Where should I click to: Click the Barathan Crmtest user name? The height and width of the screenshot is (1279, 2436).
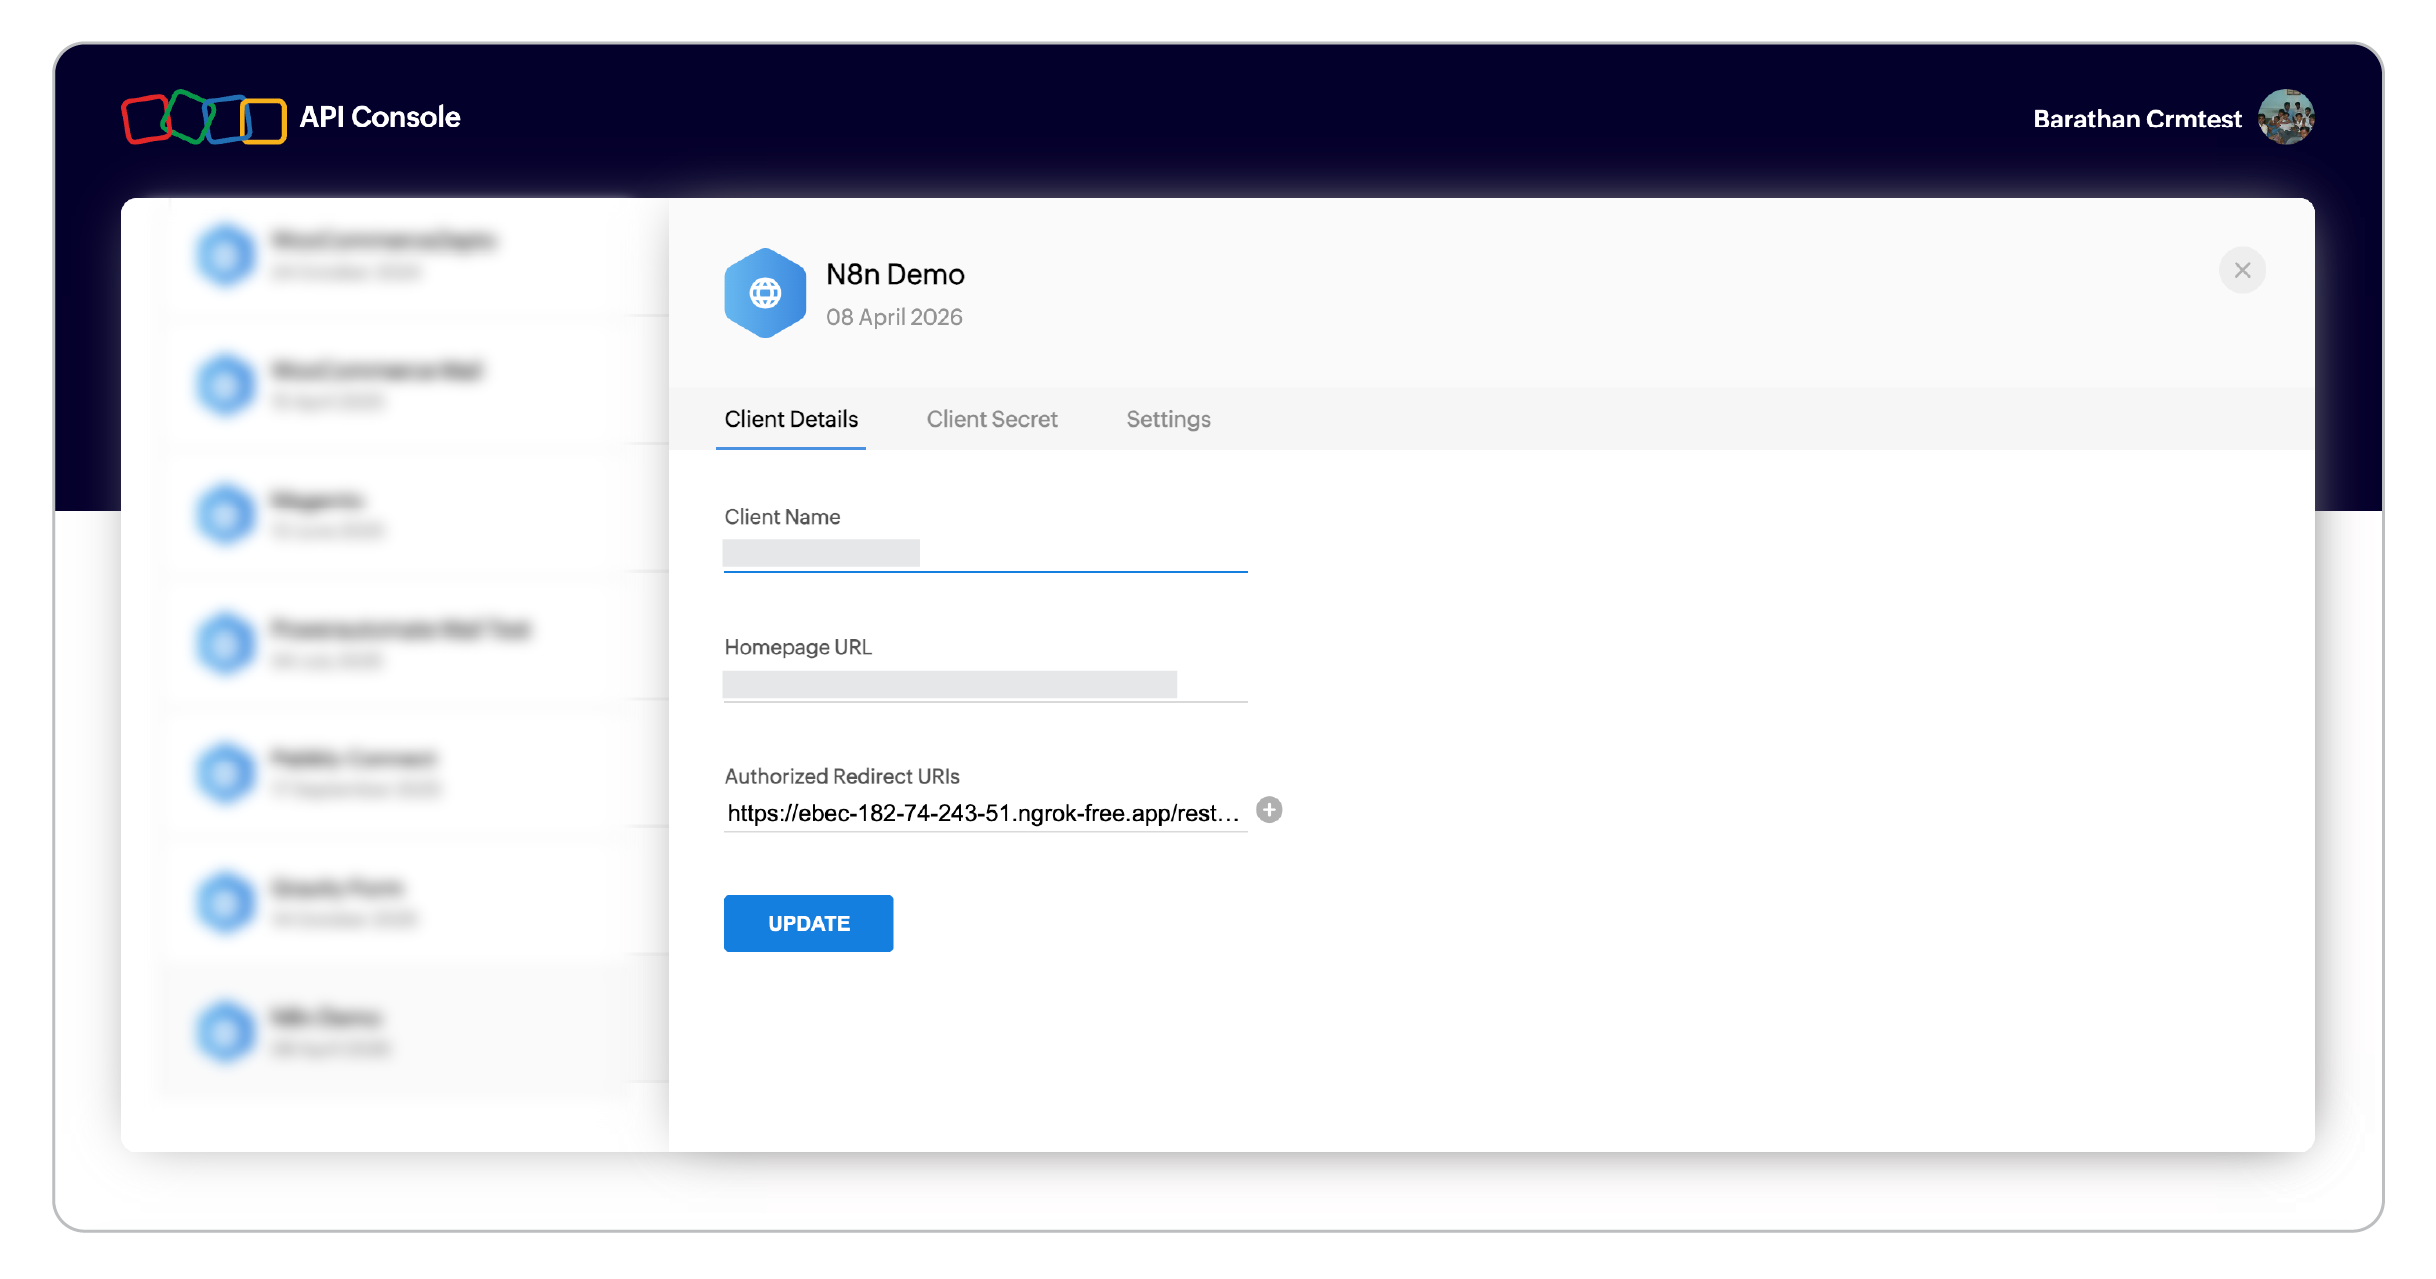click(2137, 119)
